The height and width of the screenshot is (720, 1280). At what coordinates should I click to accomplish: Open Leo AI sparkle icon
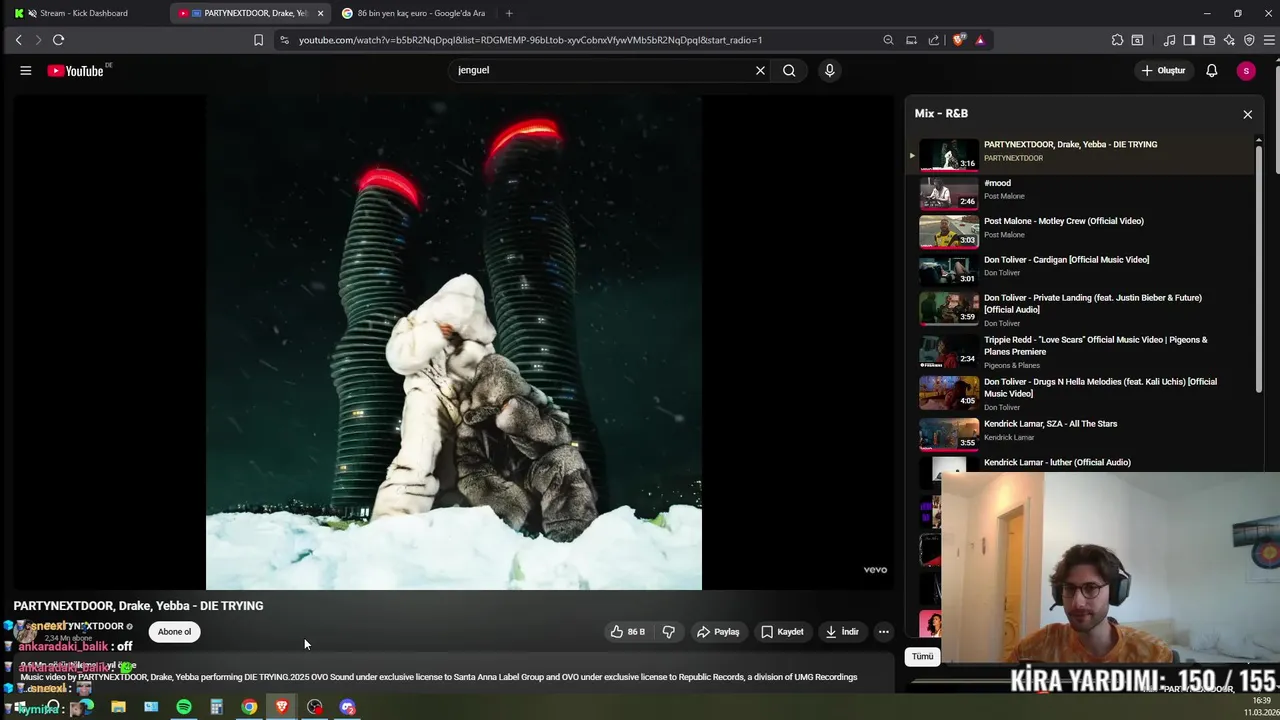(1229, 40)
